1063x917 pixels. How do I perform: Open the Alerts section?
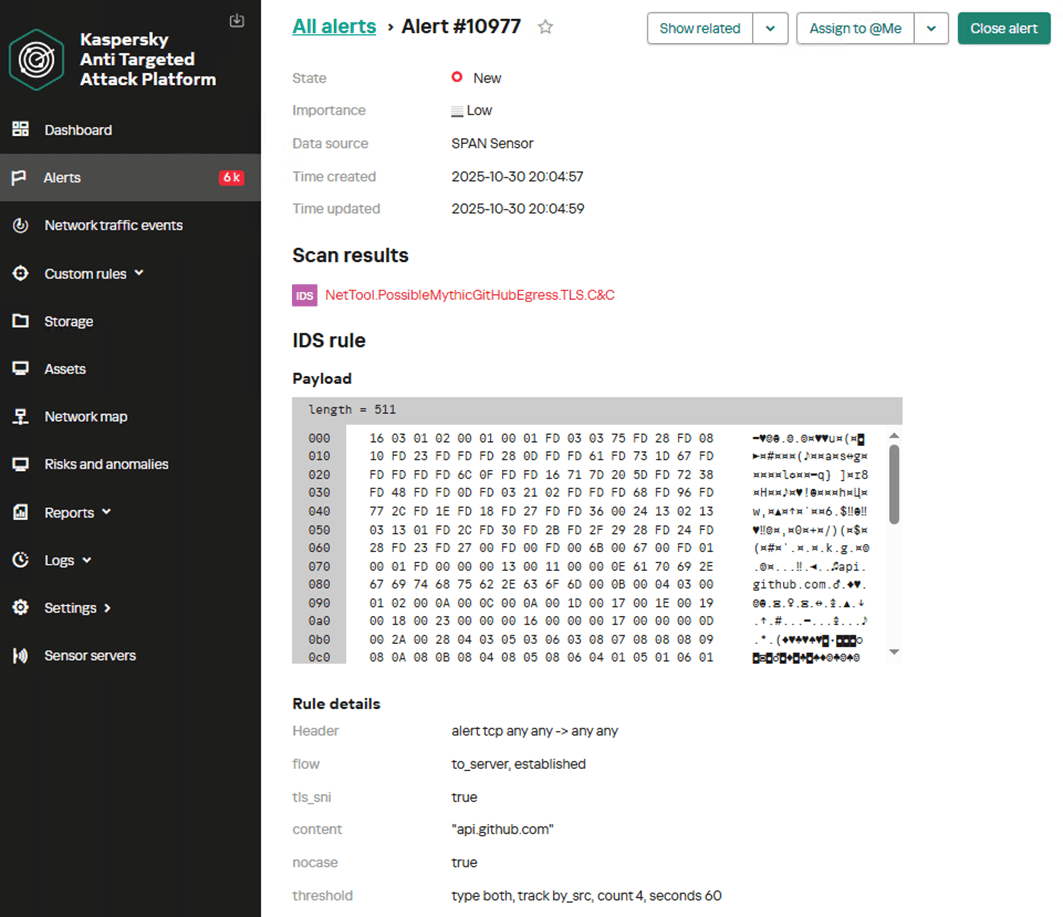[63, 178]
